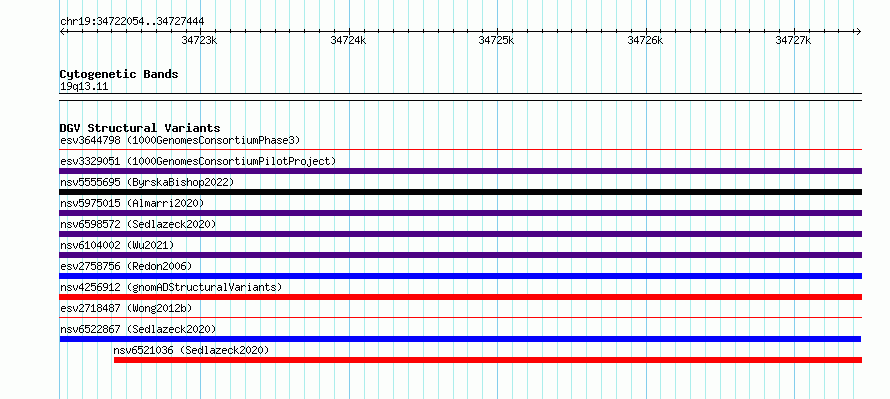The height and width of the screenshot is (399, 890).
Task: Click the purple nsv6598572 variant bar
Action: 461,234
